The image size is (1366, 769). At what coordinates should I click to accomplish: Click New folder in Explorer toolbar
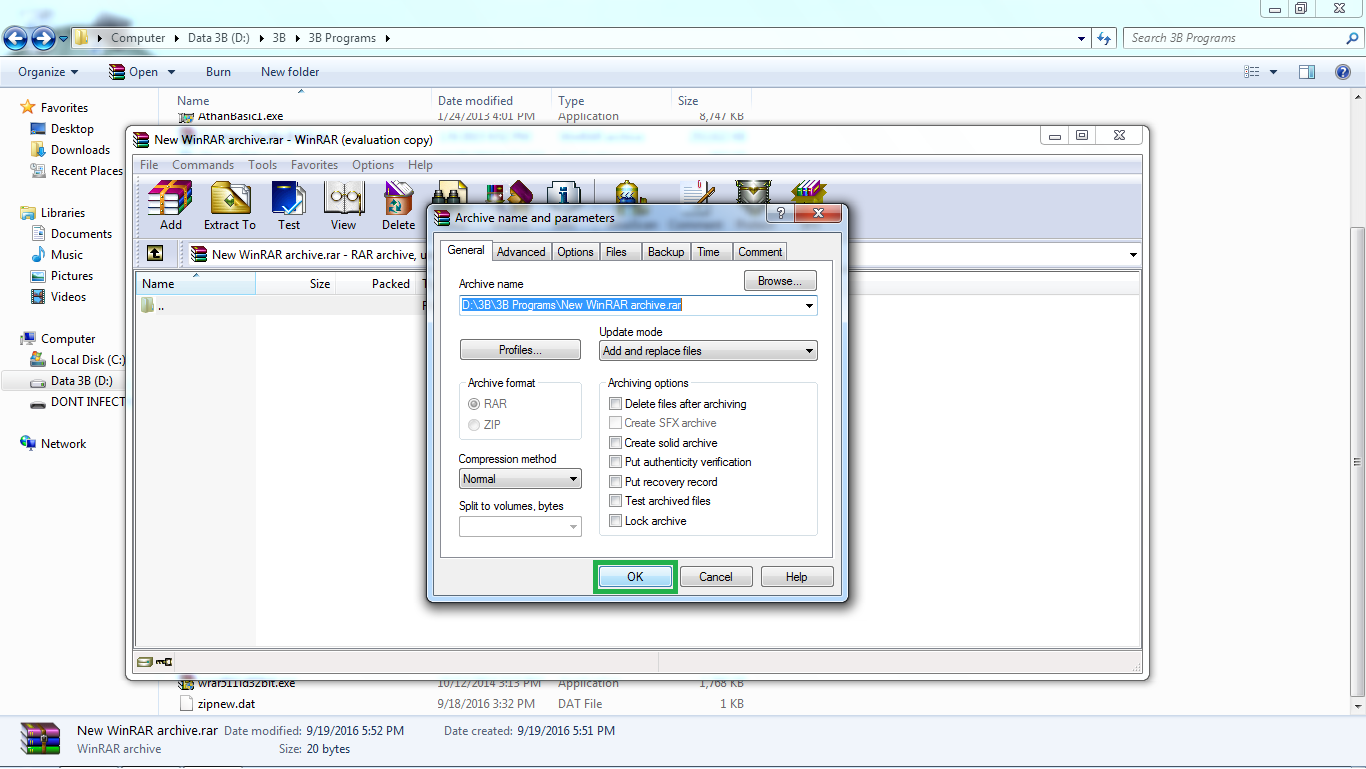(x=290, y=72)
